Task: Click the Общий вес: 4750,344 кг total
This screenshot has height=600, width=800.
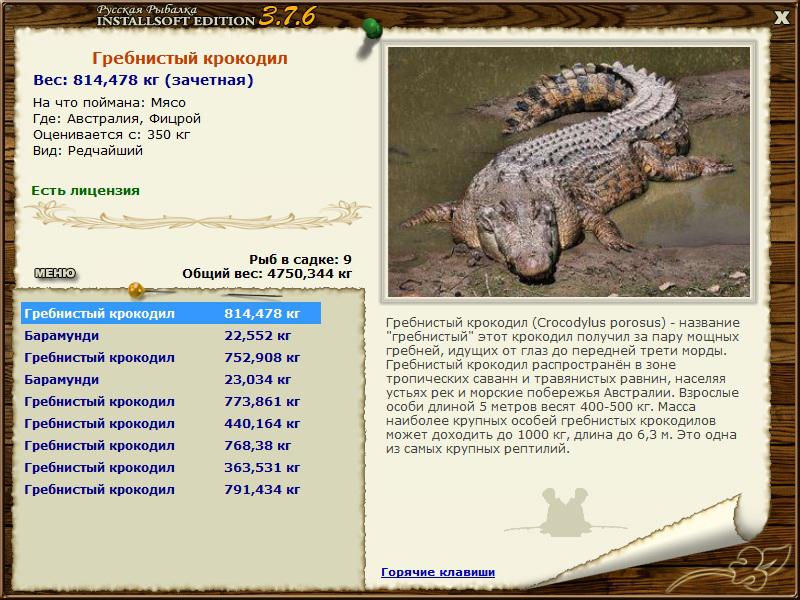Action: 267,273
